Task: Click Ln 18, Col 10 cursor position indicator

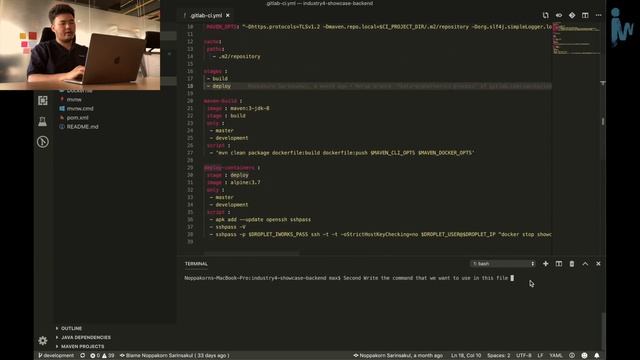Action: point(466,356)
